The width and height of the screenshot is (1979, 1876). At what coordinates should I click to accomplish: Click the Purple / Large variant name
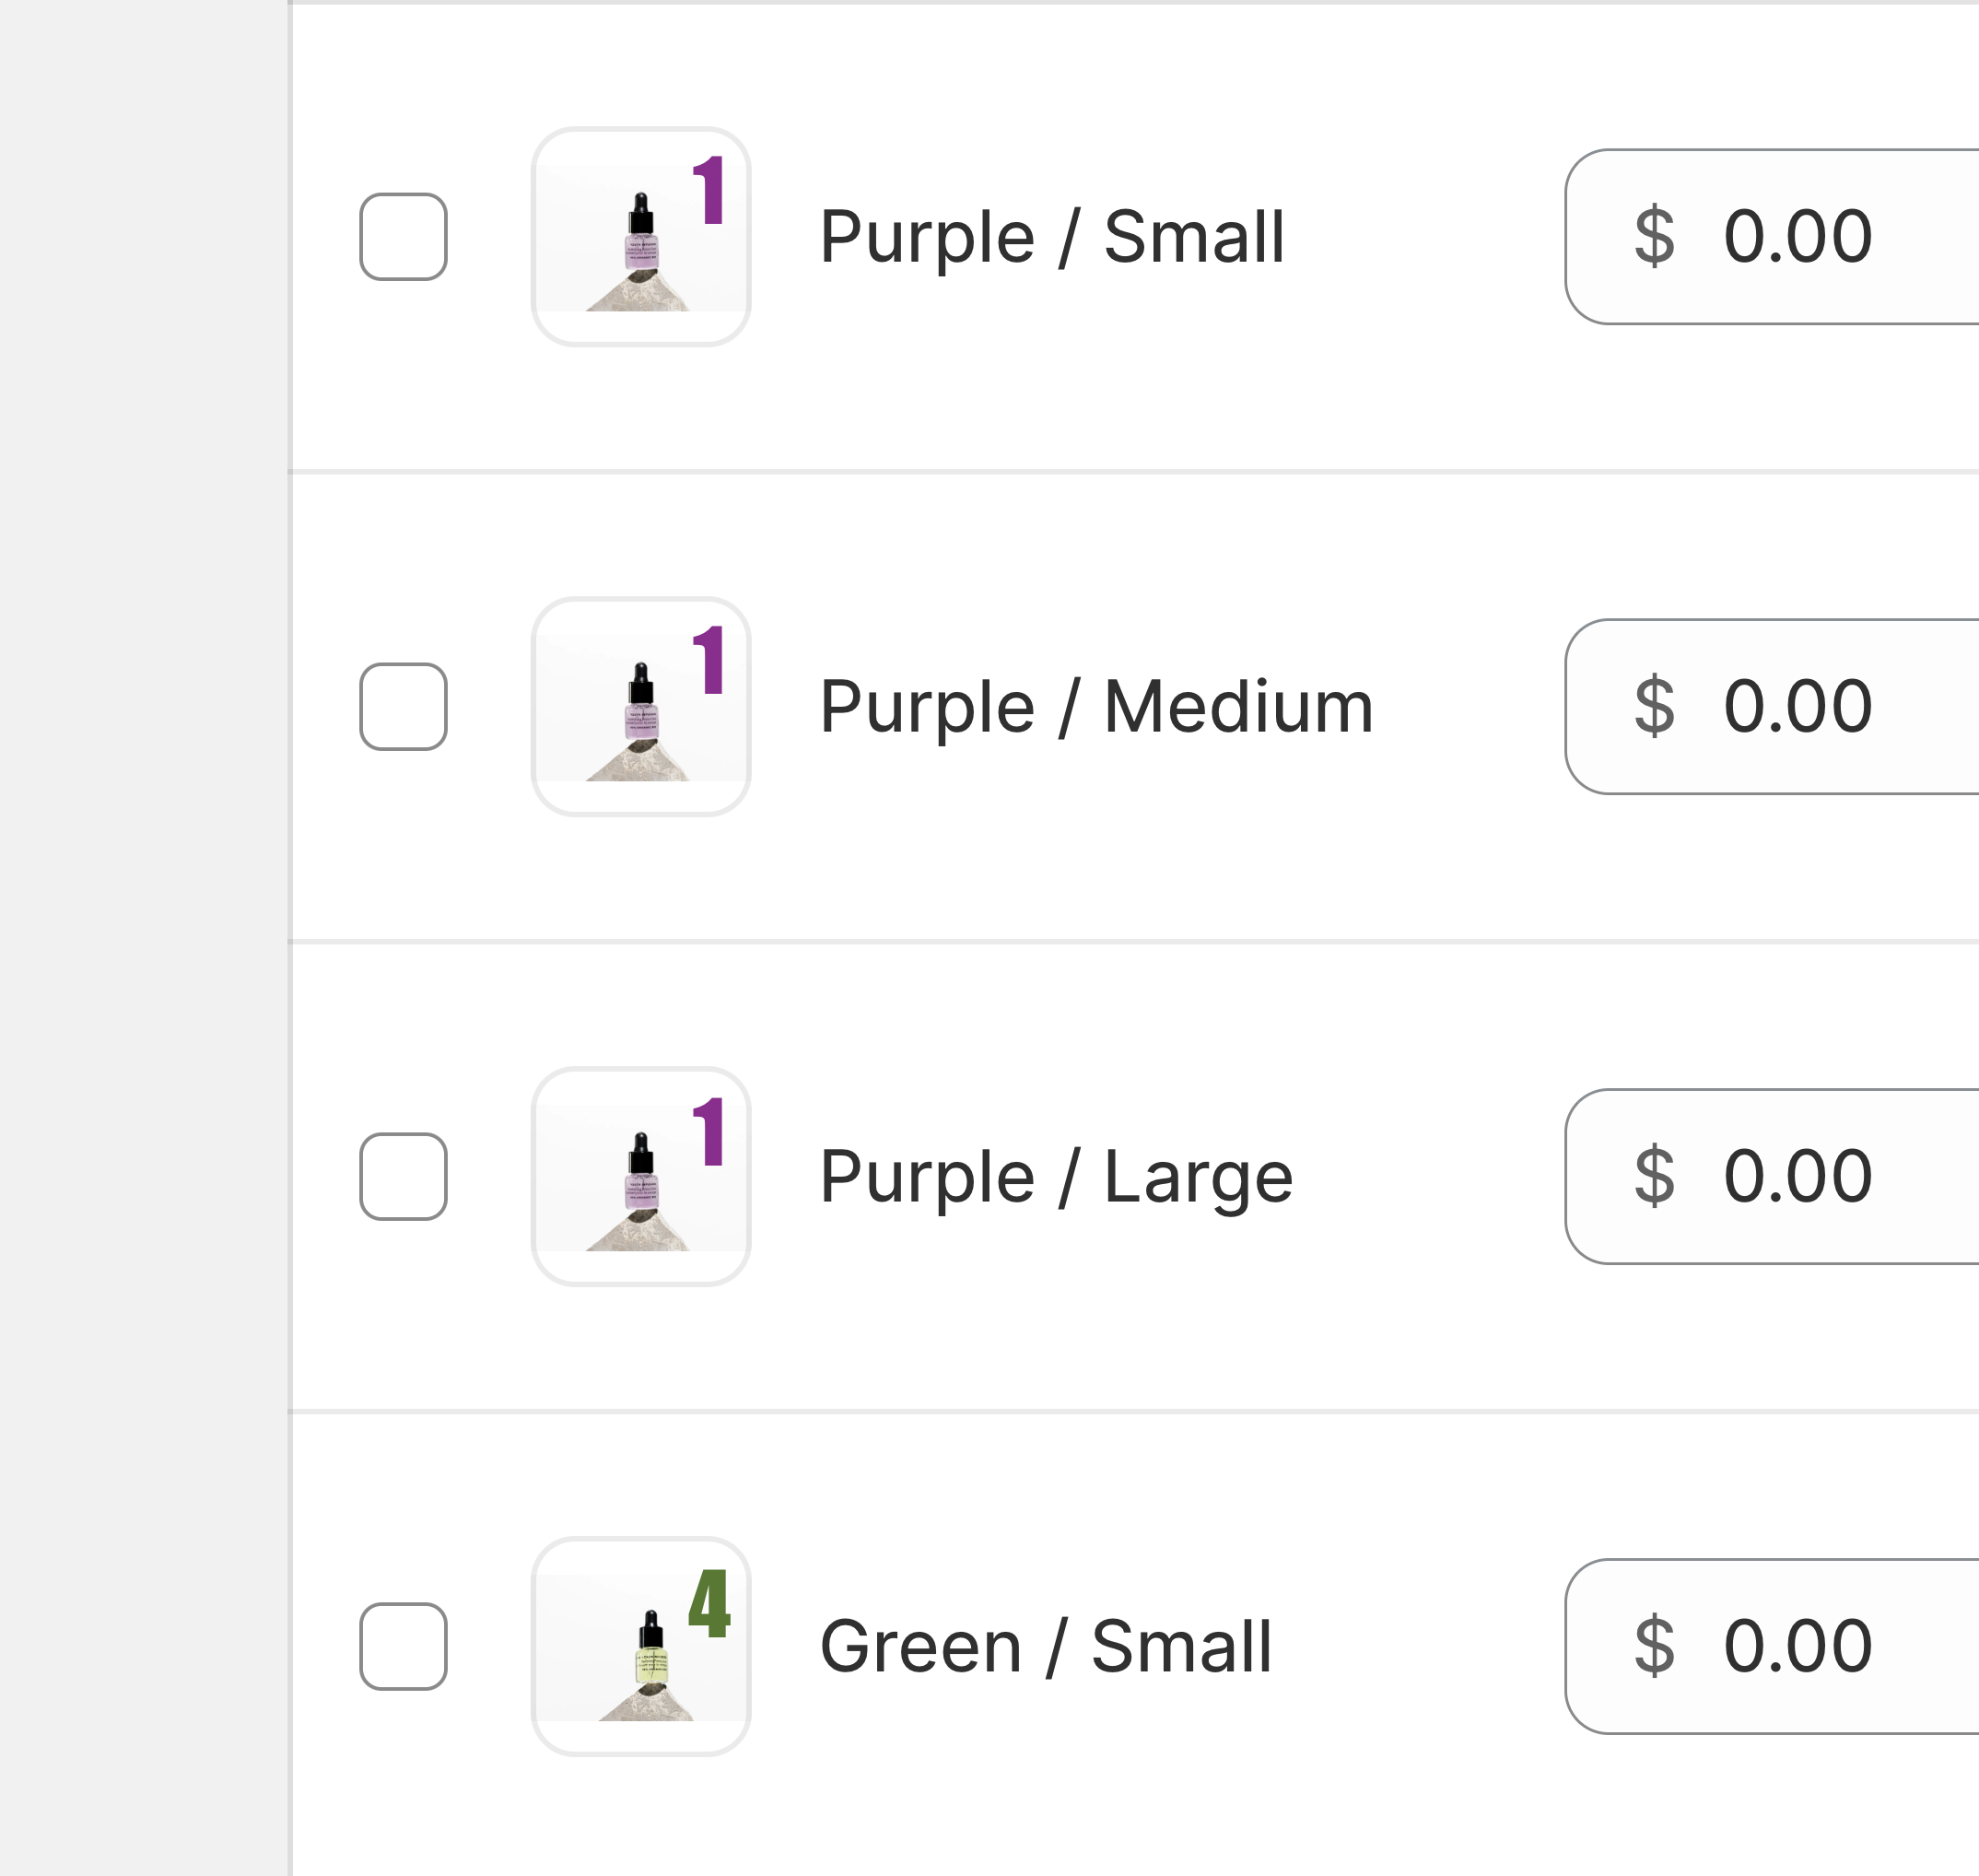(x=1056, y=1177)
